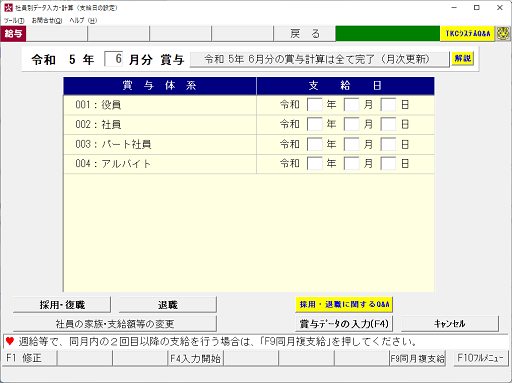Click the 給与 logo icon
The width and height of the screenshot is (512, 383).
coord(13,34)
